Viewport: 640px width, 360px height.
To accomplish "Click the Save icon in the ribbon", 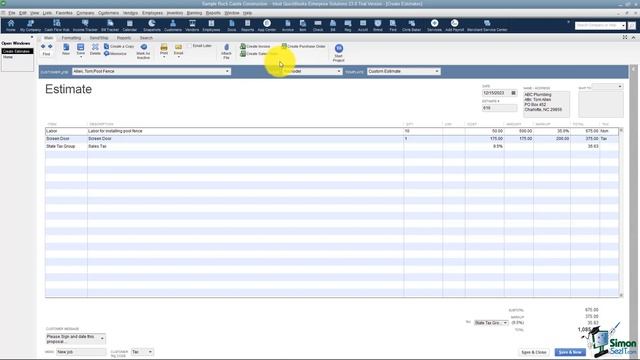I will 80,49.
